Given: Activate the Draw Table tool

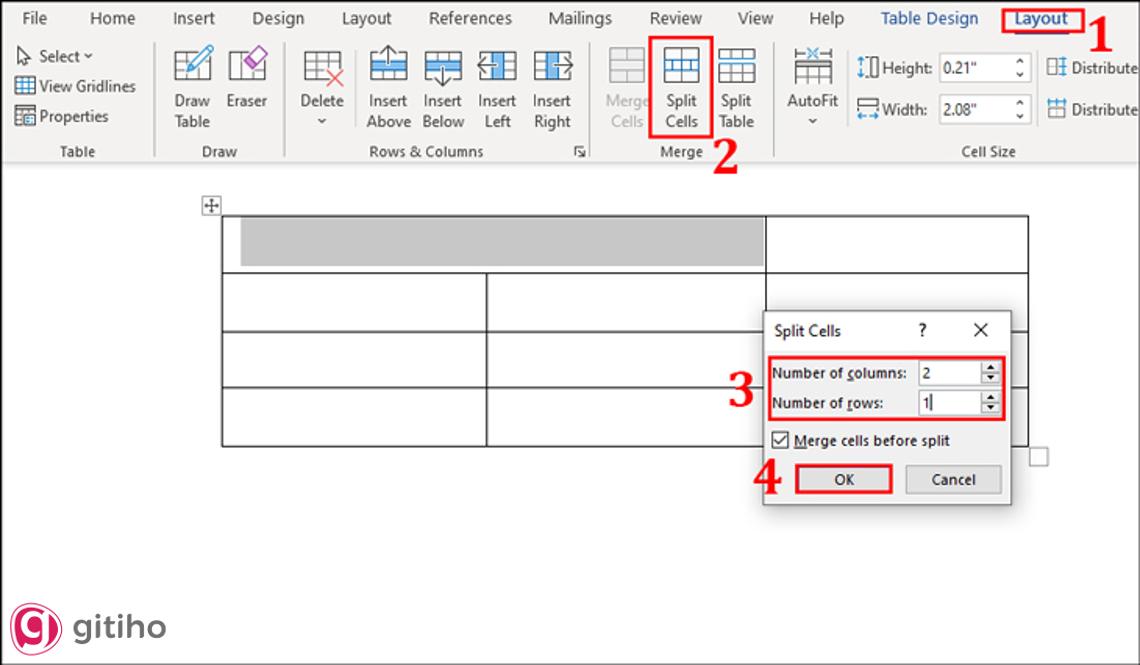Looking at the screenshot, I should click(x=193, y=88).
